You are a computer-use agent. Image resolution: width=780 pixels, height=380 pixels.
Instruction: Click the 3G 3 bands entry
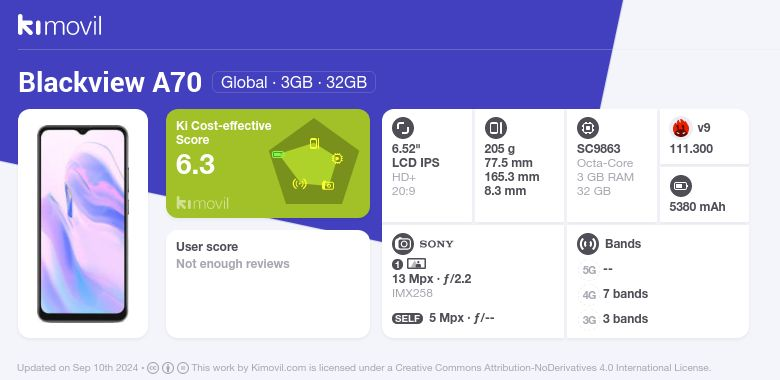(x=614, y=319)
